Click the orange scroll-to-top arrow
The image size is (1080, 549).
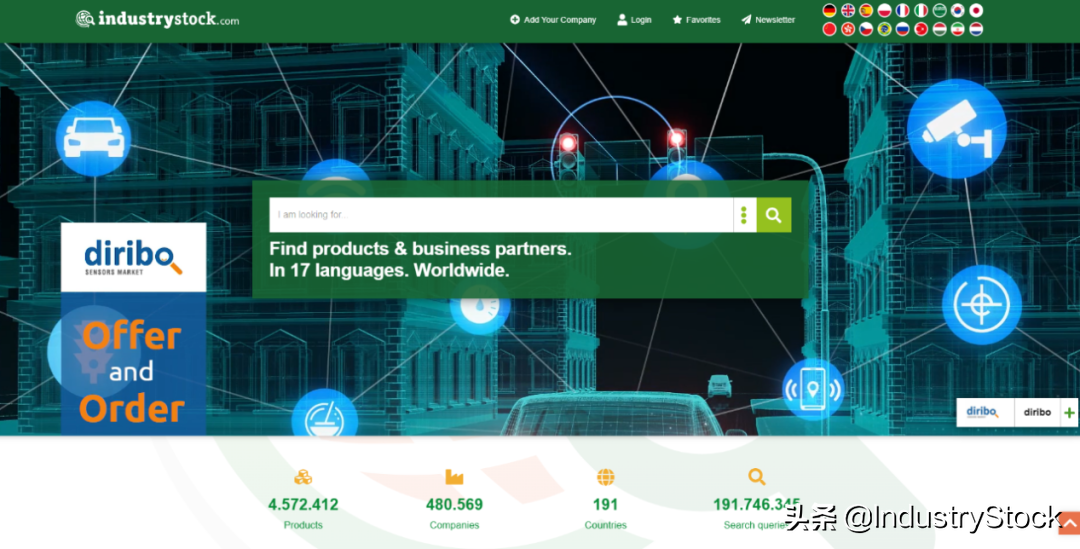tap(1070, 523)
